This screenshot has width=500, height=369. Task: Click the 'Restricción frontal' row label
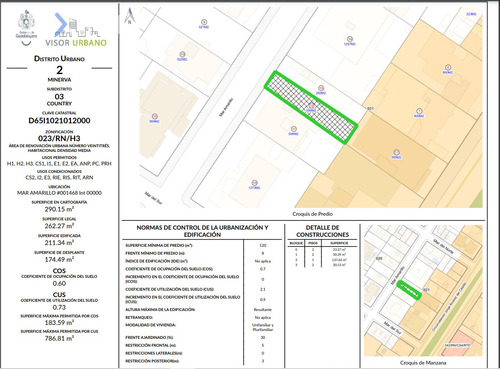150,345
